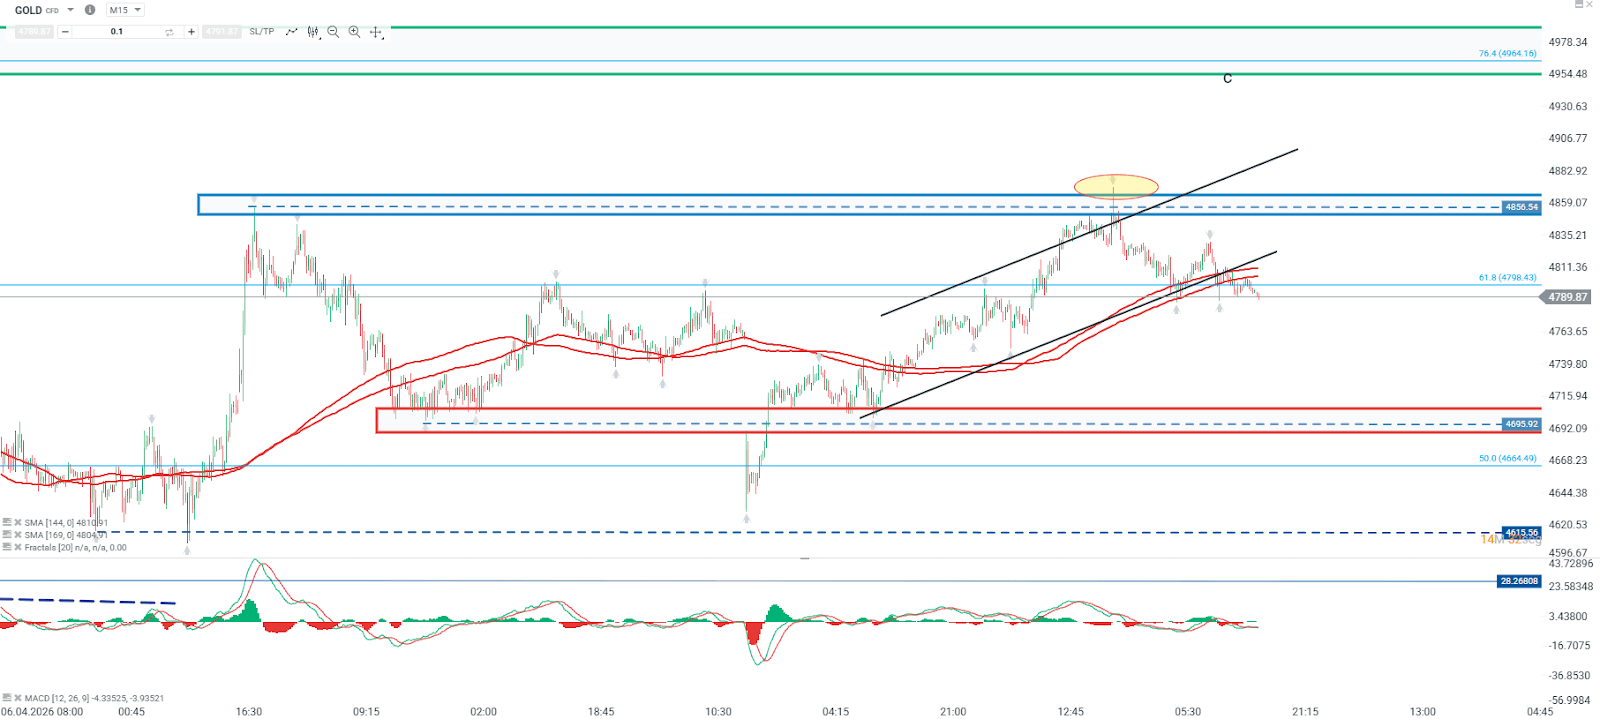Viewport: 1600px width, 719px height.
Task: Click the volume unit swap icon
Action: [169, 32]
